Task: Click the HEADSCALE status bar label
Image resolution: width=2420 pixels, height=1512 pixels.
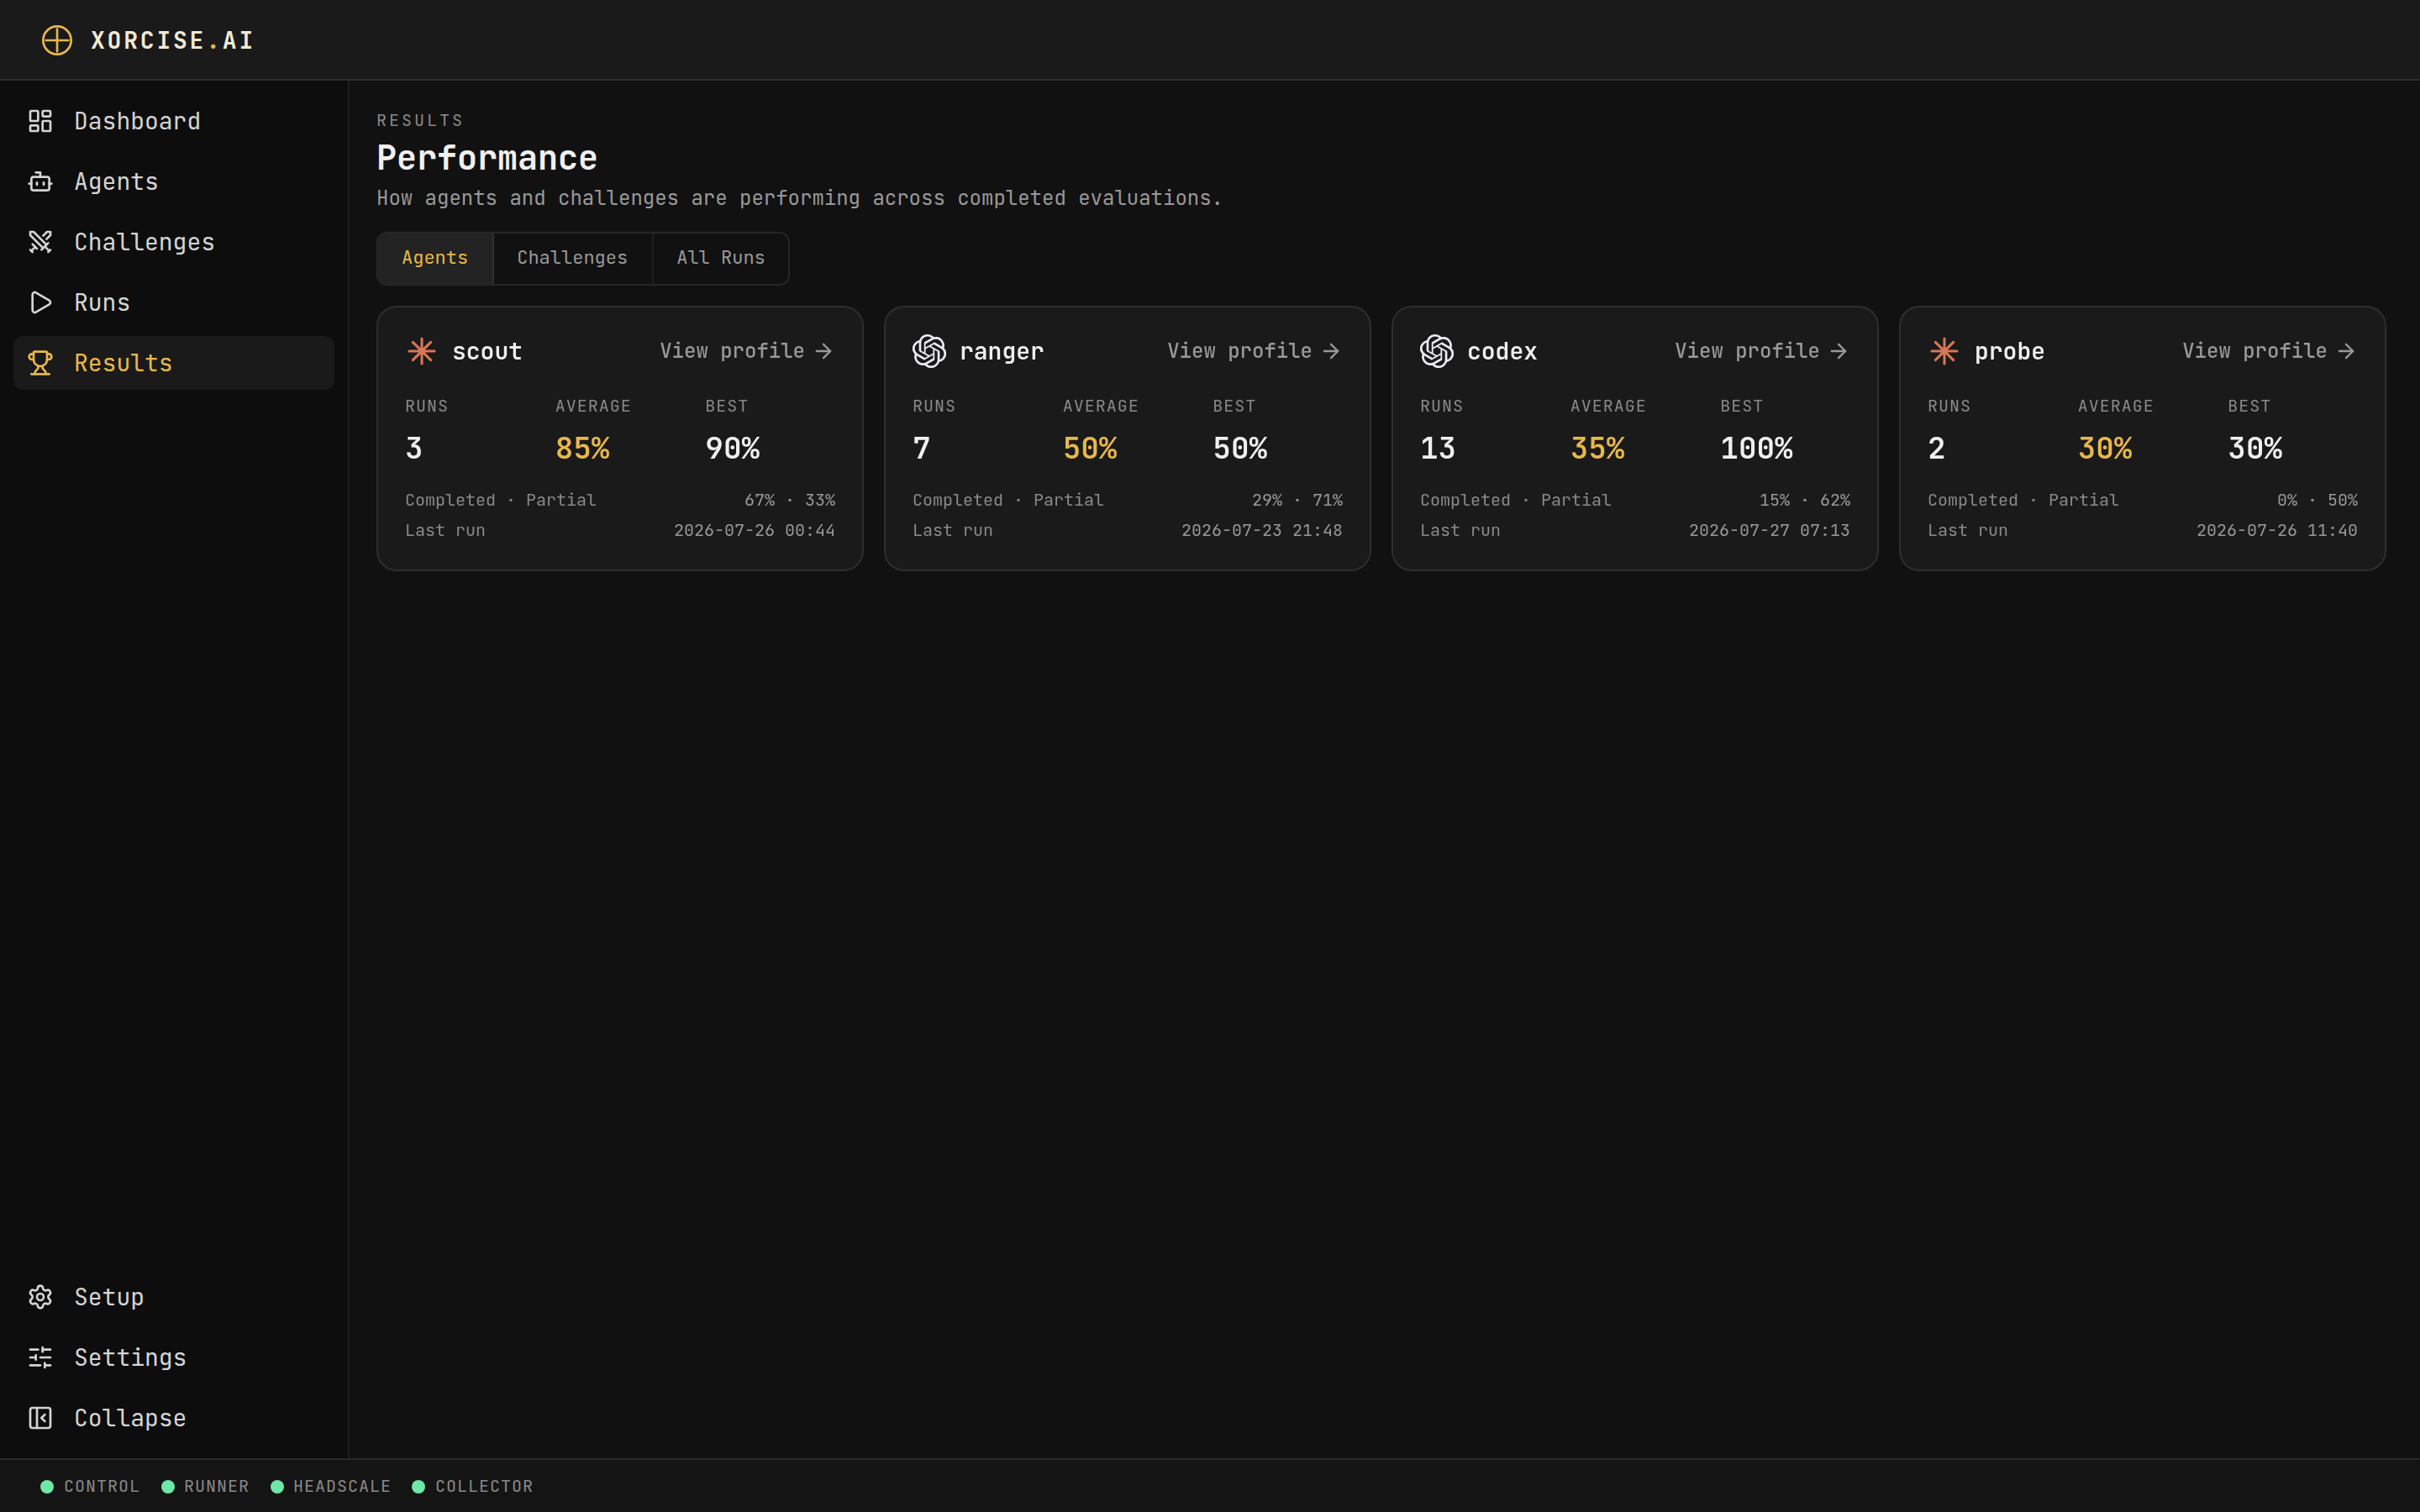Action: 342,1487
